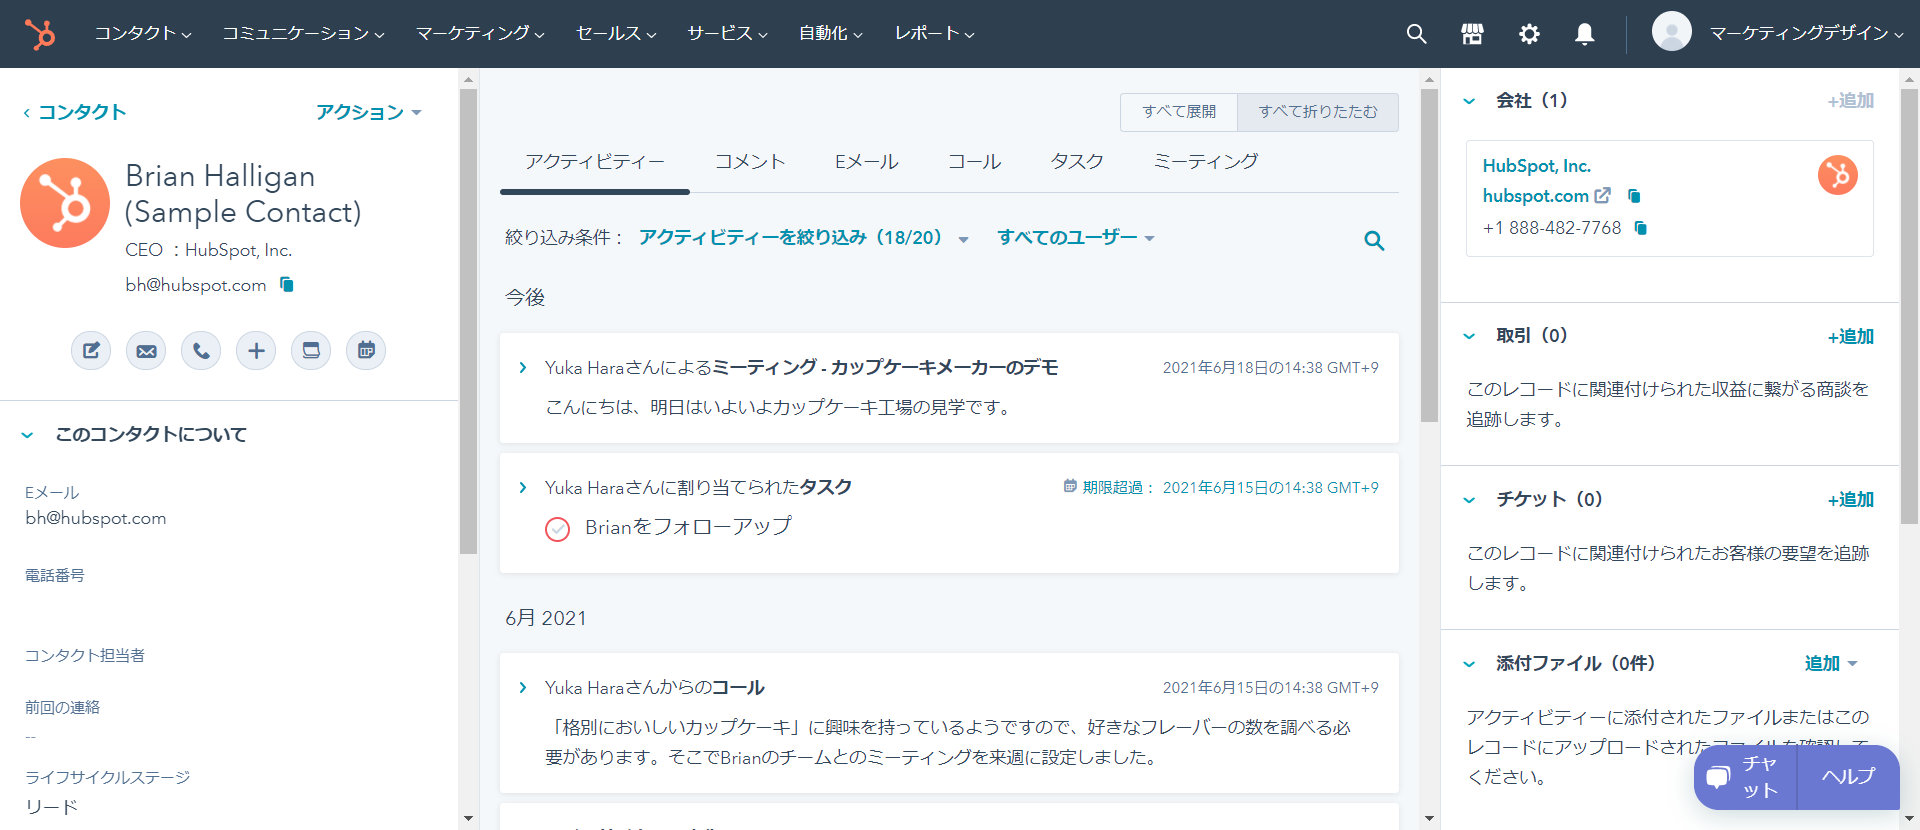Click the meeting calendar icon under contact name

click(366, 351)
